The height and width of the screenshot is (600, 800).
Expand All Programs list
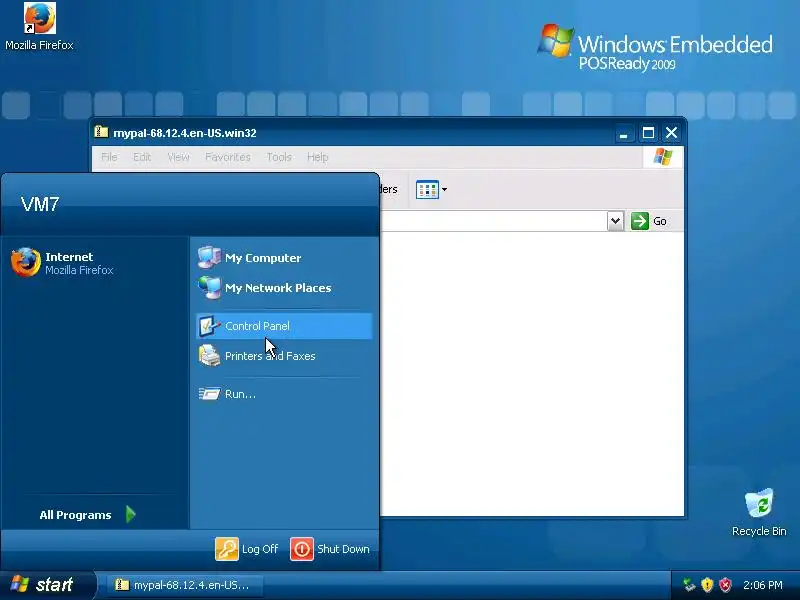[87, 515]
